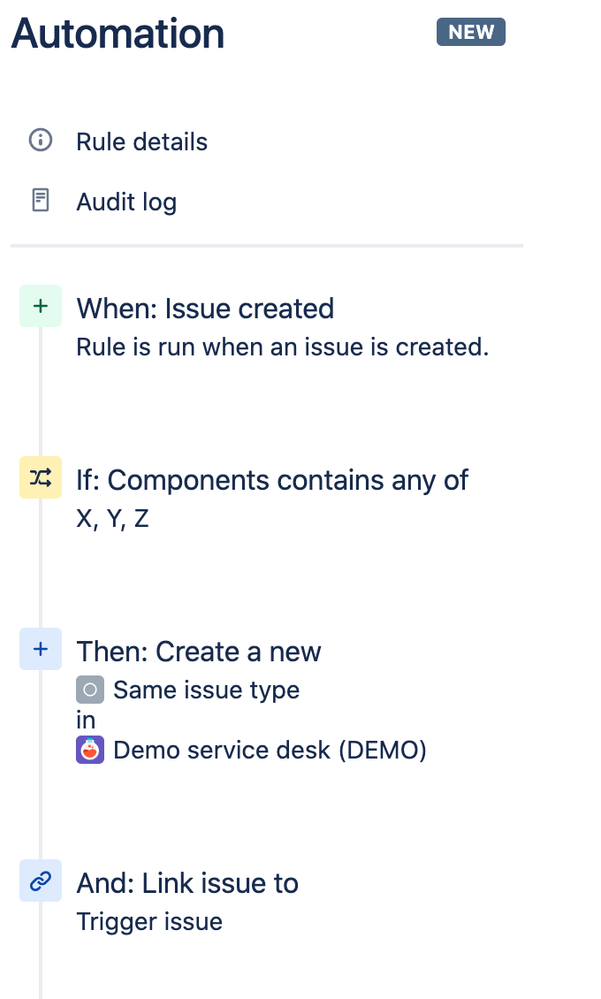Click the info icon beside Rule details
Viewport: 601px width, 999px height.
40,141
